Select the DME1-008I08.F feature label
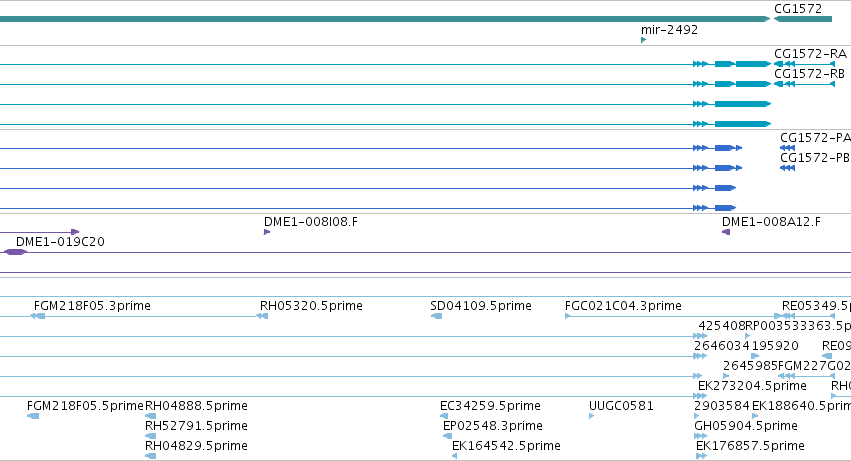 pos(311,222)
